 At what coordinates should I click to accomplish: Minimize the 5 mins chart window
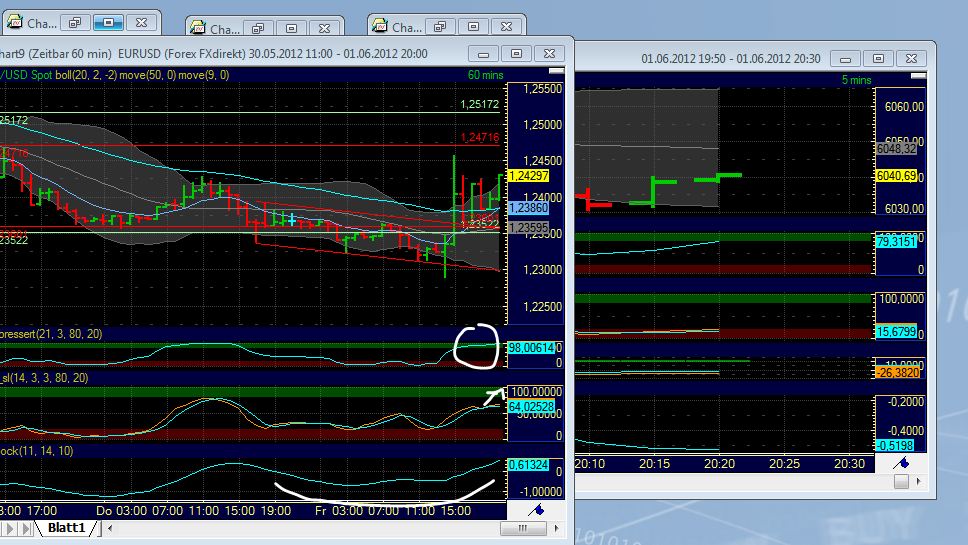pos(845,59)
